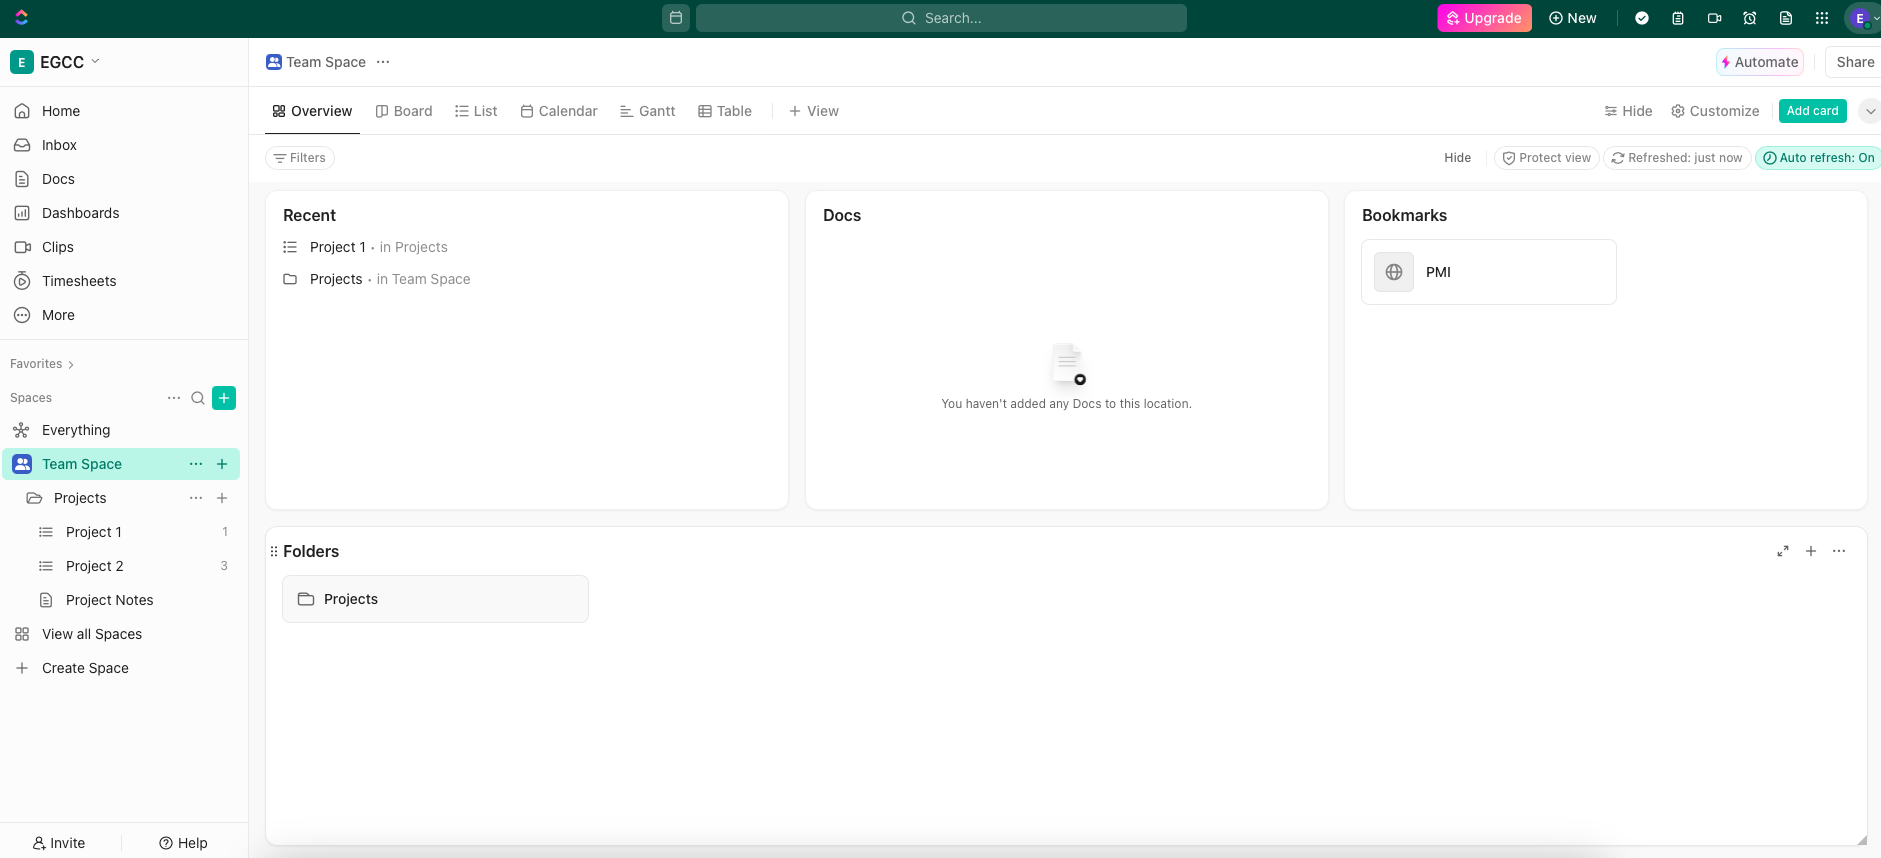Click the plus next to Team Space in the sidebar
1881x858 pixels.
[222, 464]
